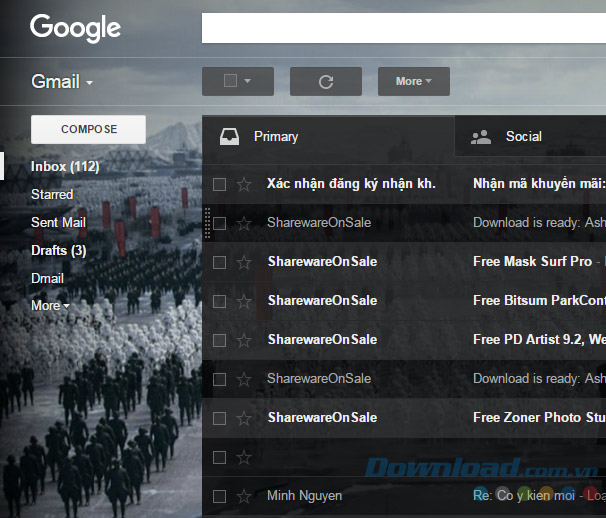This screenshot has width=606, height=518.
Task: Switch to the Social tab
Action: [530, 136]
